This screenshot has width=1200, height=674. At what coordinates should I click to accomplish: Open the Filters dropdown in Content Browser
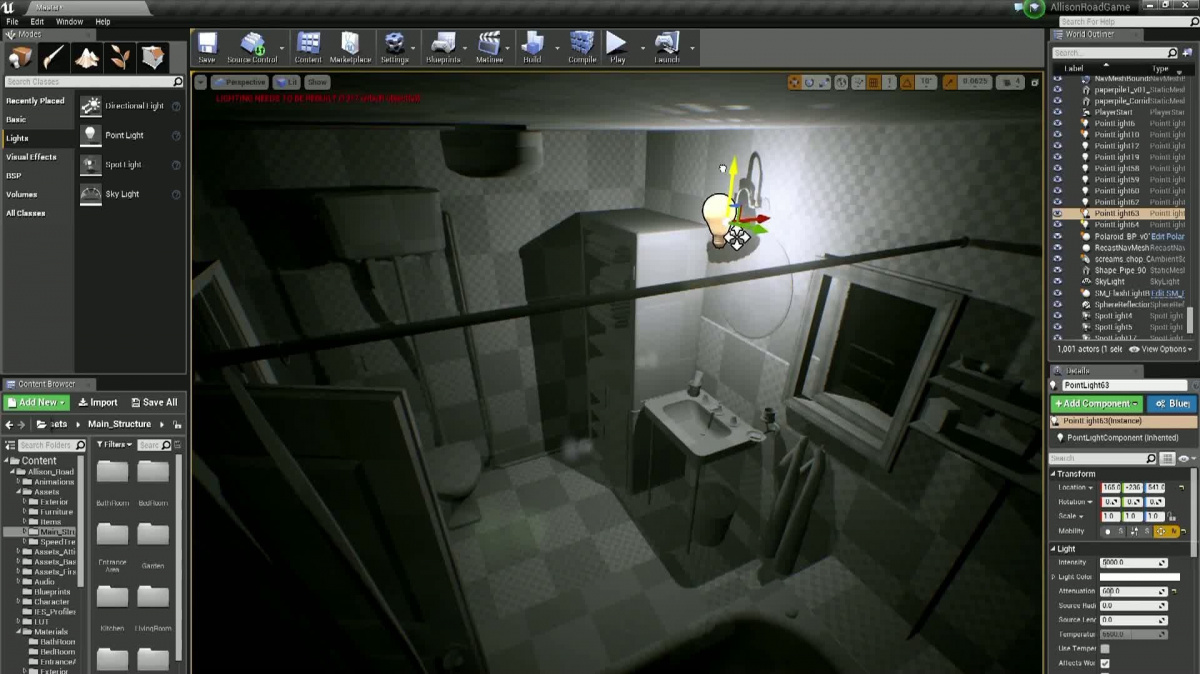[114, 444]
